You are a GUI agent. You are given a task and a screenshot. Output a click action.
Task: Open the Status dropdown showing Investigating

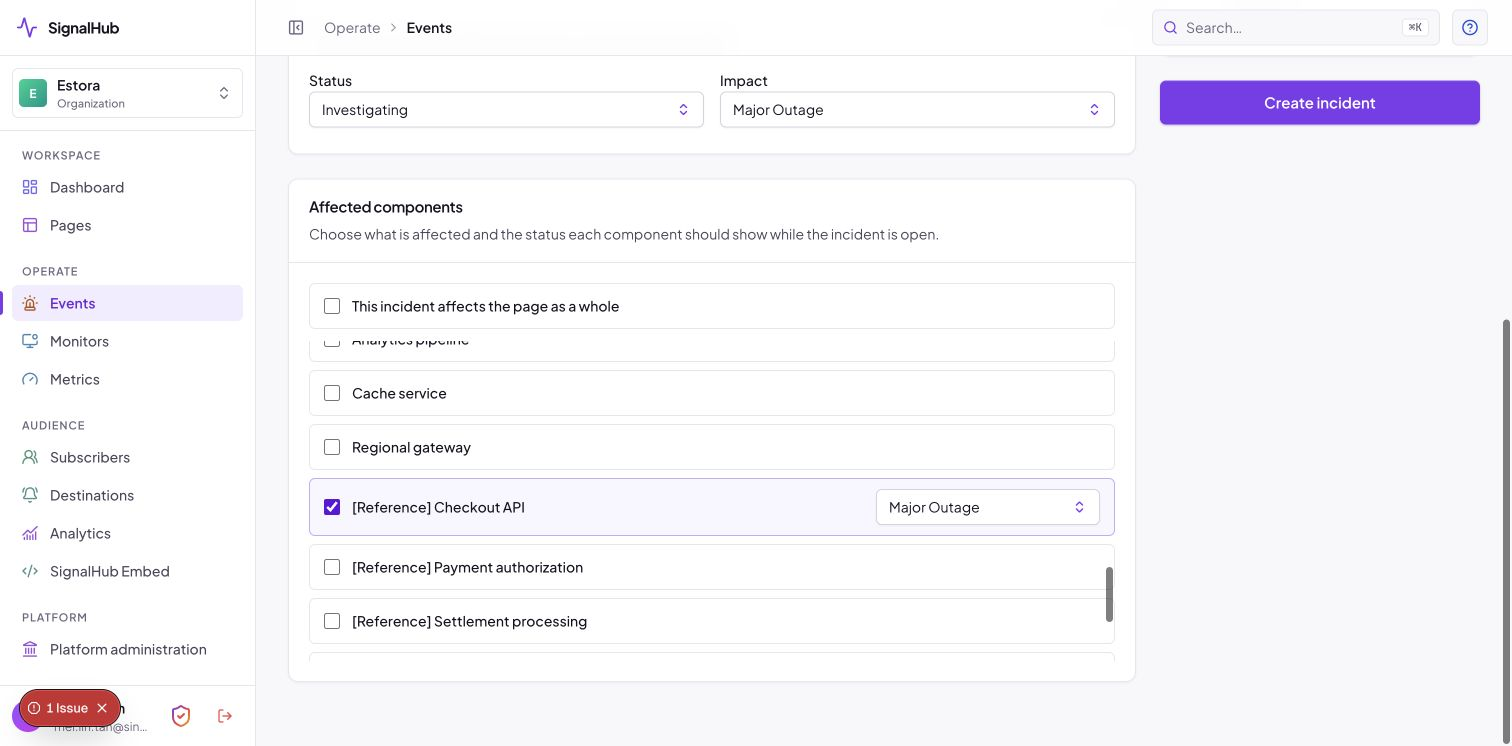tap(506, 110)
